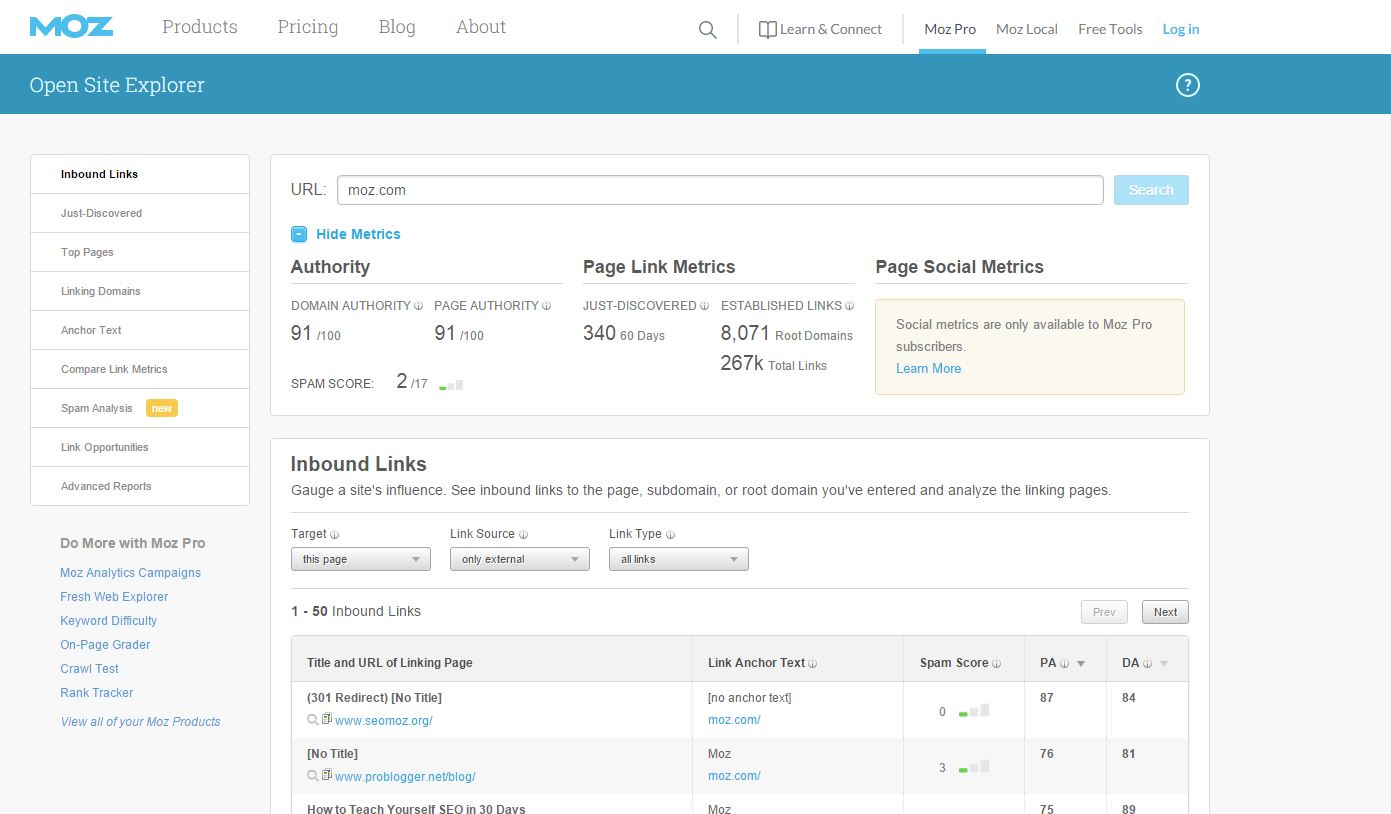The image size is (1391, 814).
Task: Switch to the Moz Local tab
Action: click(x=1027, y=29)
